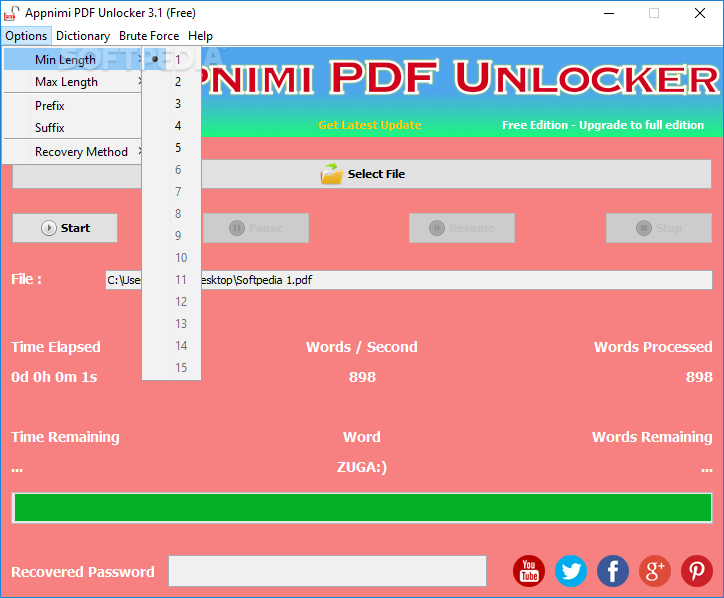Close the Appnimi PDF Unlocker window

click(x=700, y=13)
